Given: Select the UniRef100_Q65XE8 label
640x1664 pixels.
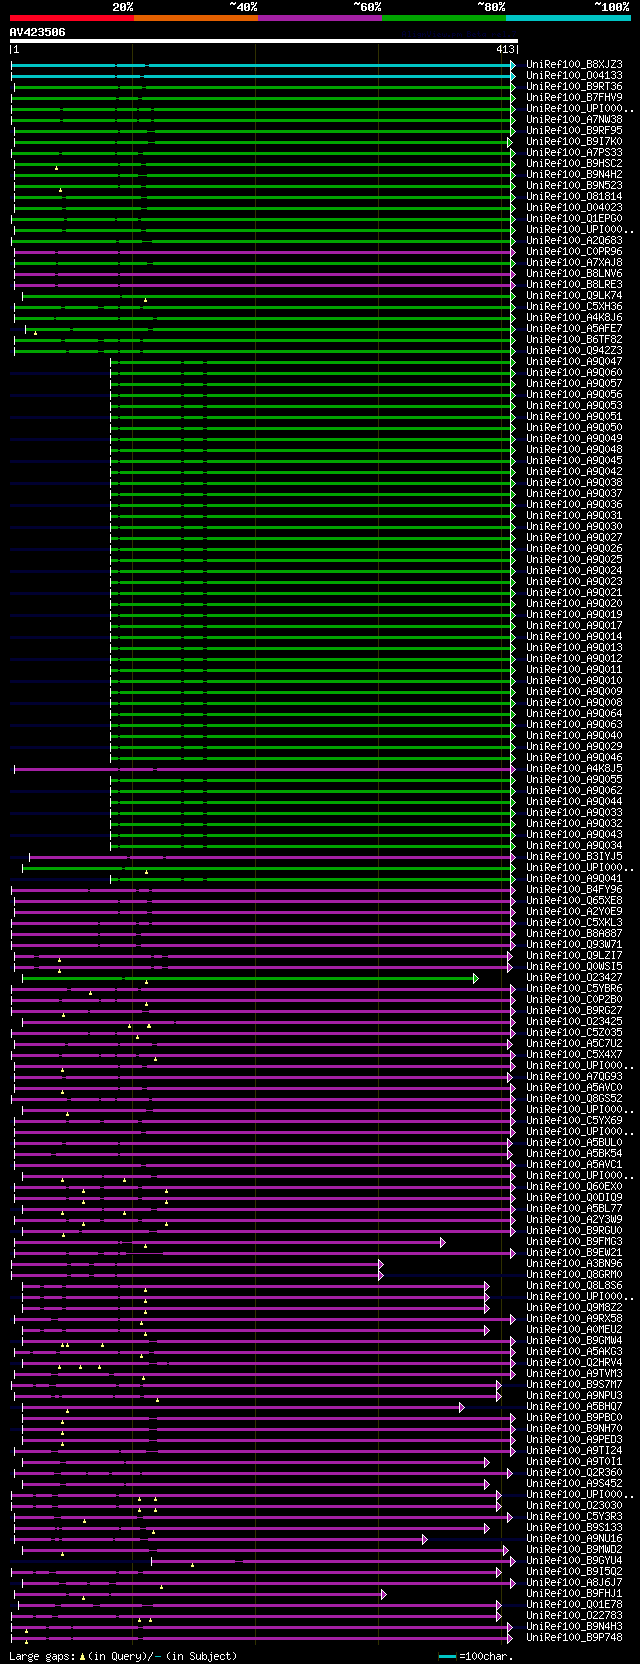Looking at the screenshot, I should tap(574, 900).
